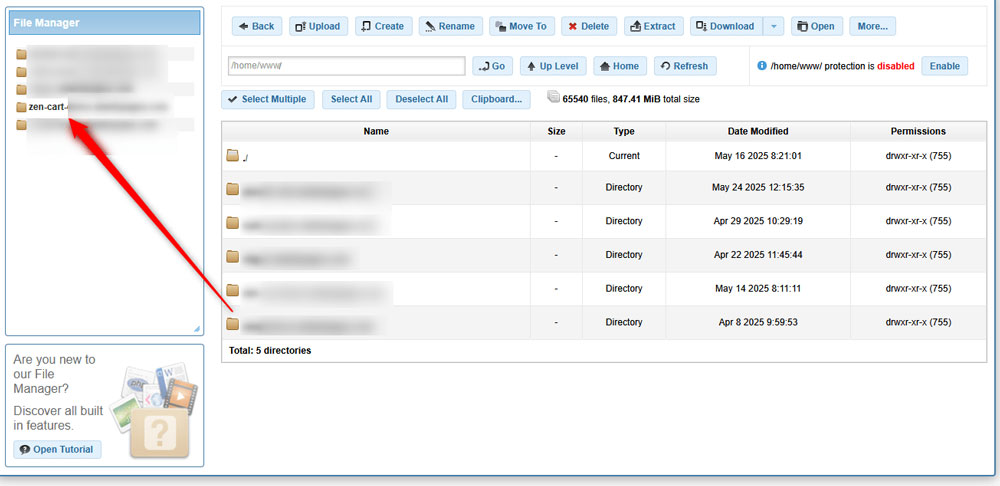
Task: Click the Open Tutorial button
Action: coord(57,449)
